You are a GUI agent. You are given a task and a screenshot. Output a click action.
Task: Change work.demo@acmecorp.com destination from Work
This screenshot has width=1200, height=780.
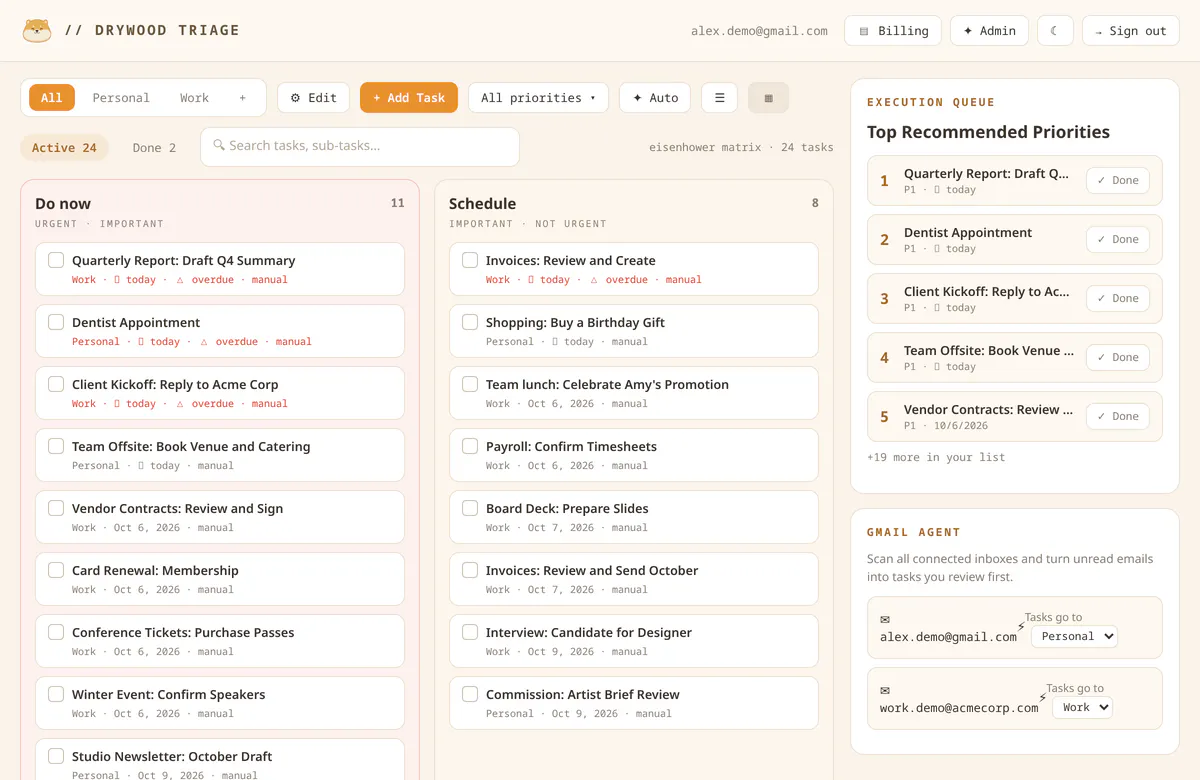tap(1082, 707)
